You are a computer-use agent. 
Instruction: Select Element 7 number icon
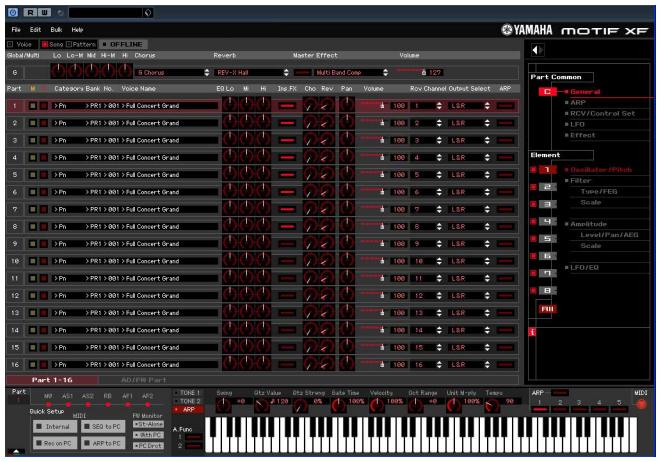[x=547, y=273]
